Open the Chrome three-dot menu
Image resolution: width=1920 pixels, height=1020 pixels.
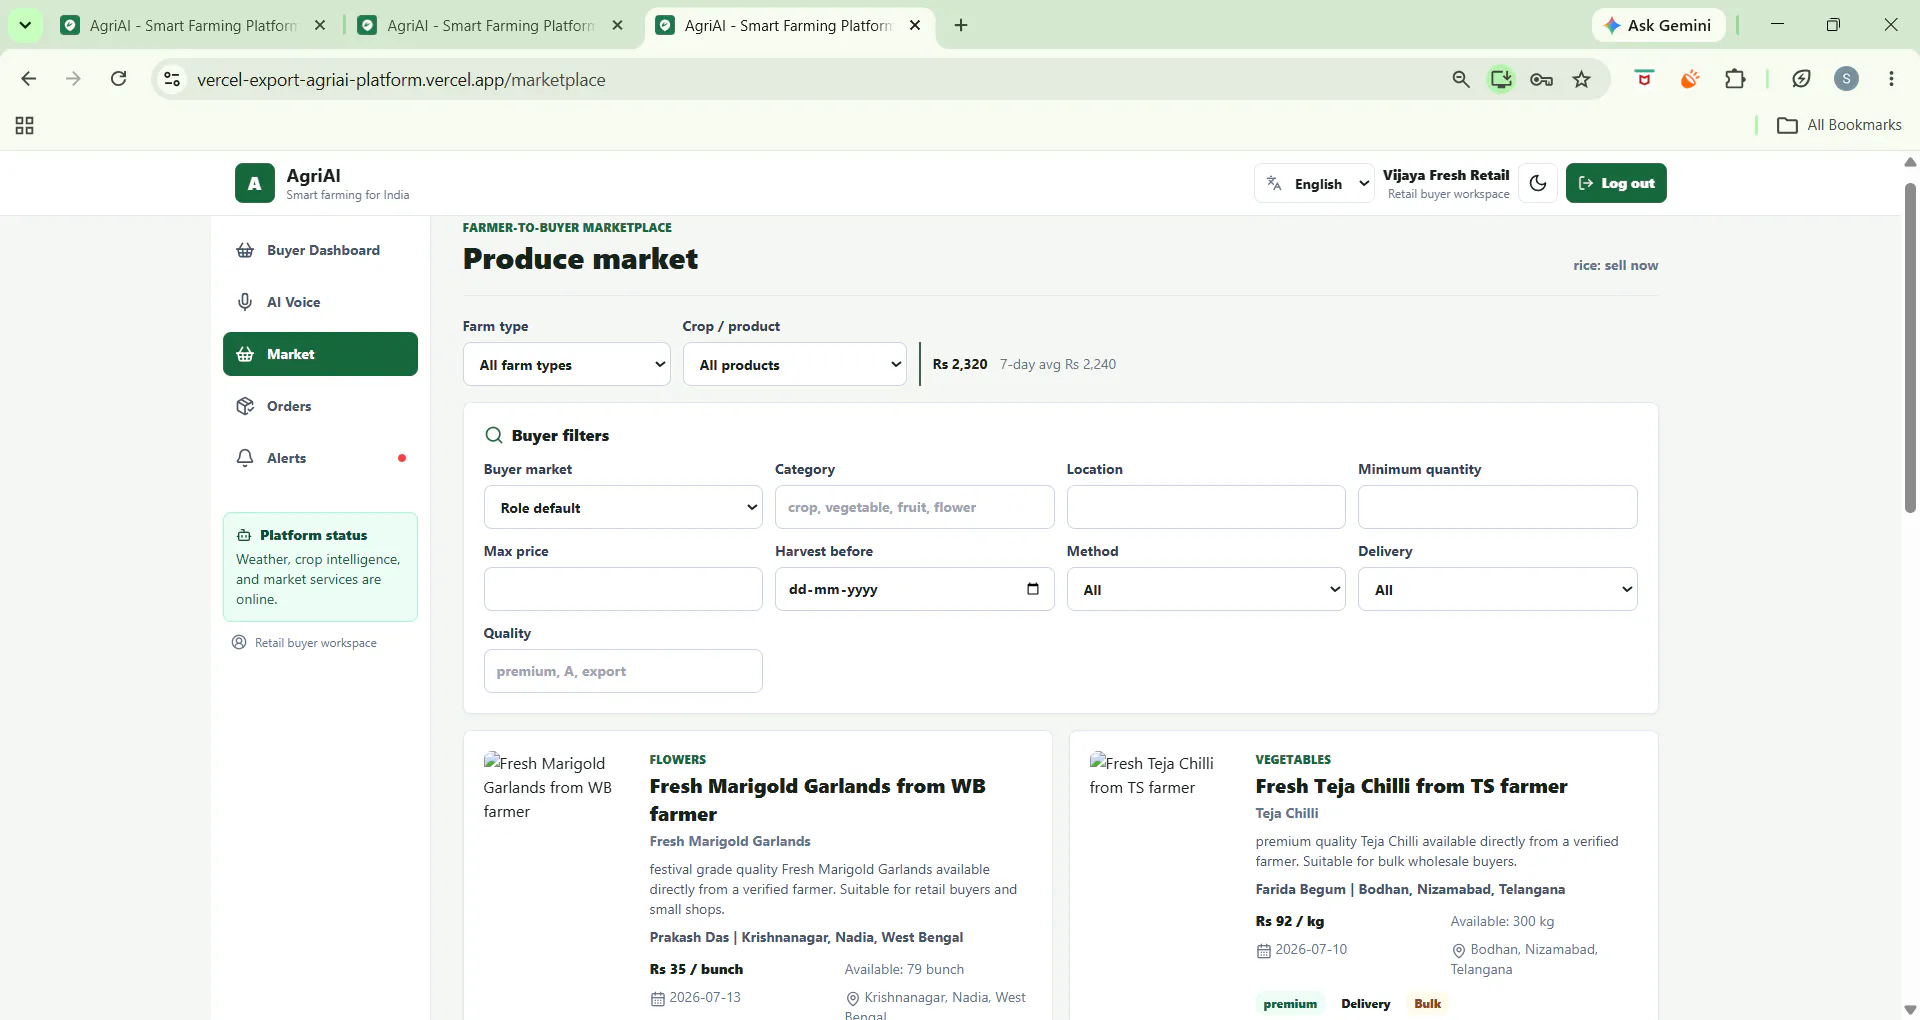(x=1891, y=79)
